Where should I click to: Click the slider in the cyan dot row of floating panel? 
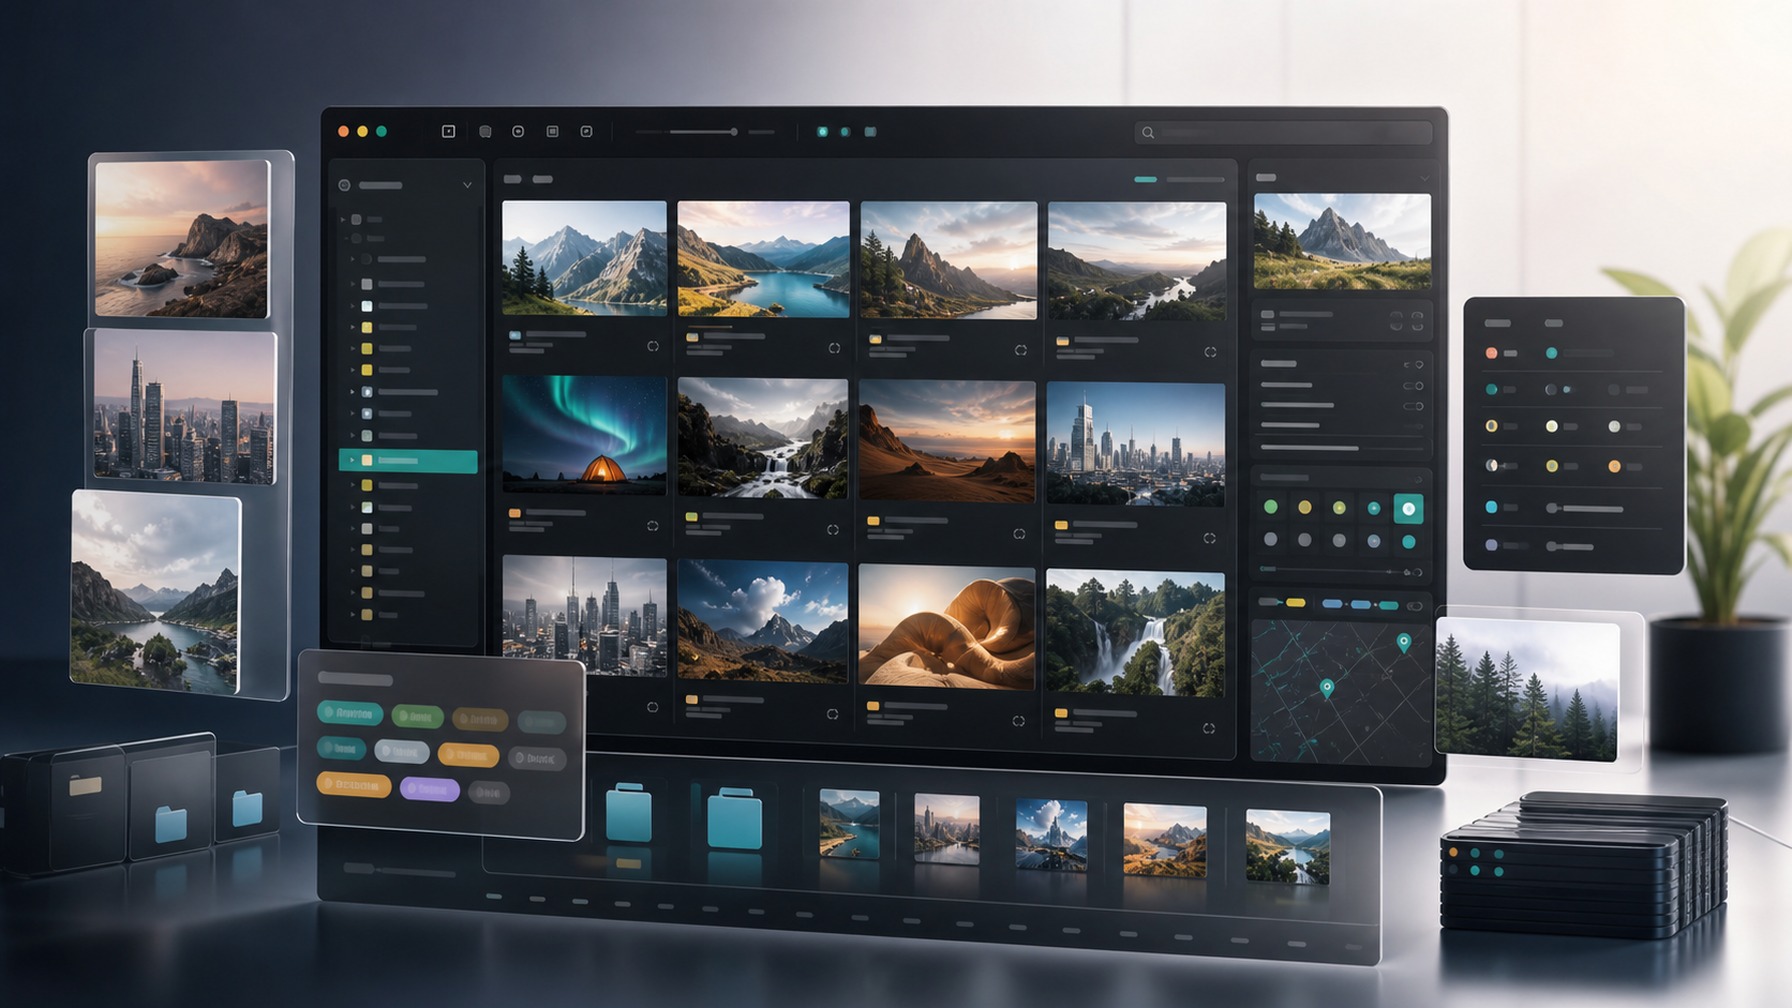tap(1586, 509)
